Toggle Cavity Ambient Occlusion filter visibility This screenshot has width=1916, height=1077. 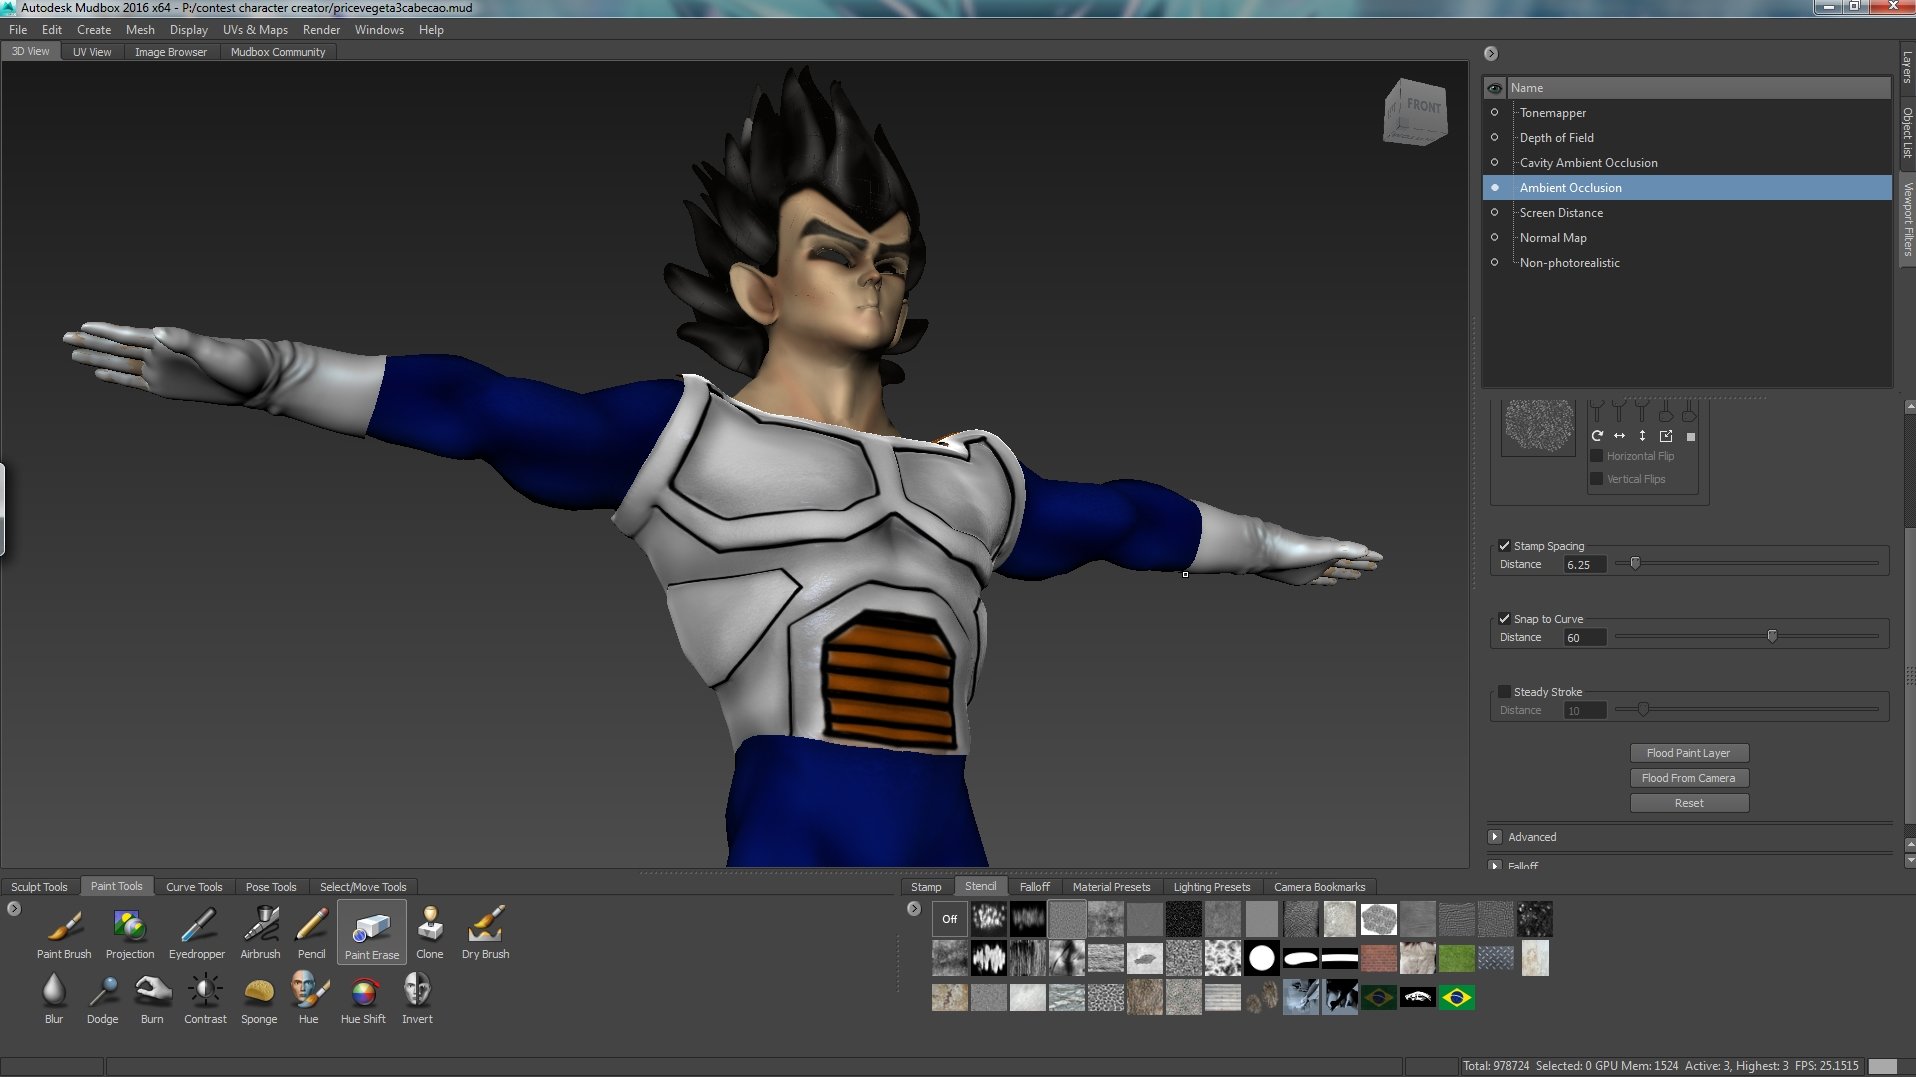point(1495,162)
